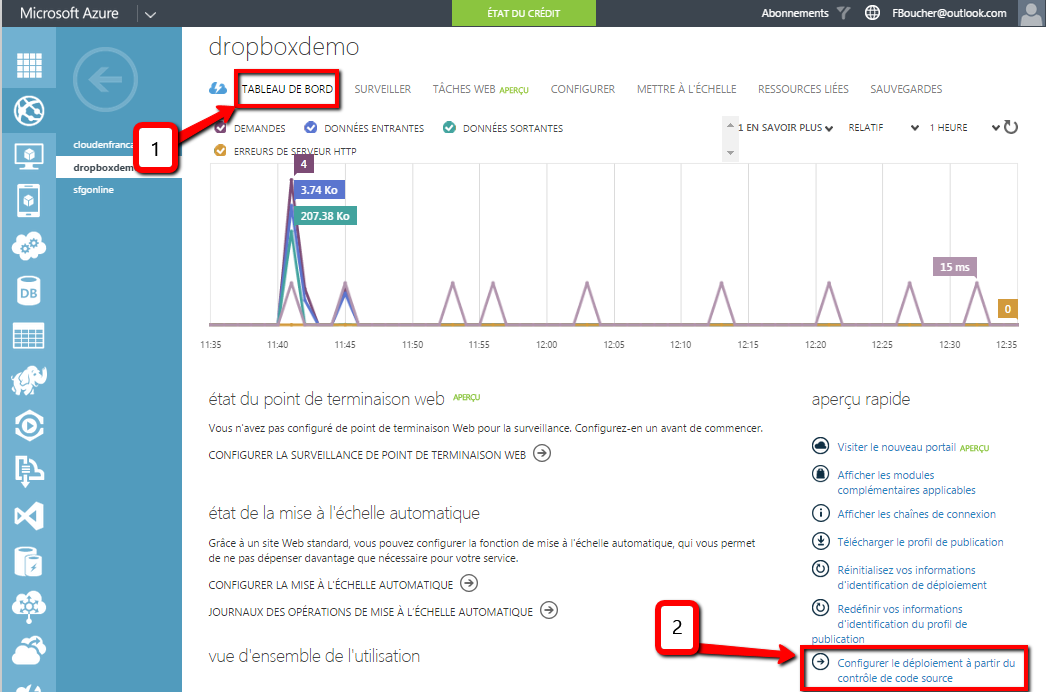Click the metrics list scroll-down arrow
This screenshot has width=1046, height=692.
click(x=730, y=153)
